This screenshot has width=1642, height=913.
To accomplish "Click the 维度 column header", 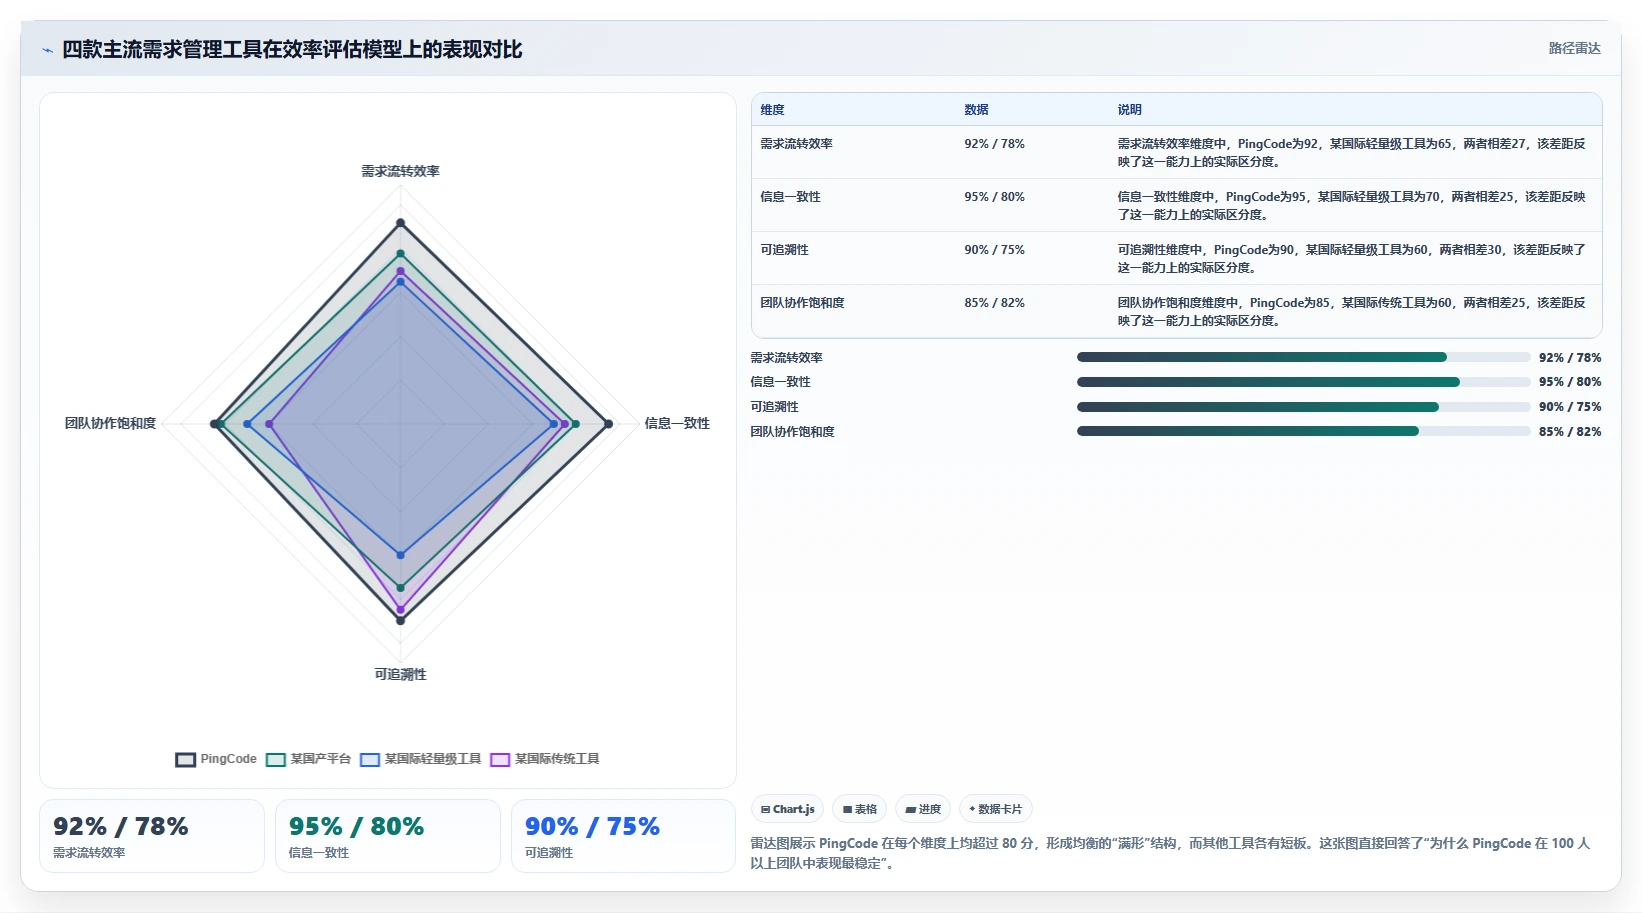I will 772,110.
